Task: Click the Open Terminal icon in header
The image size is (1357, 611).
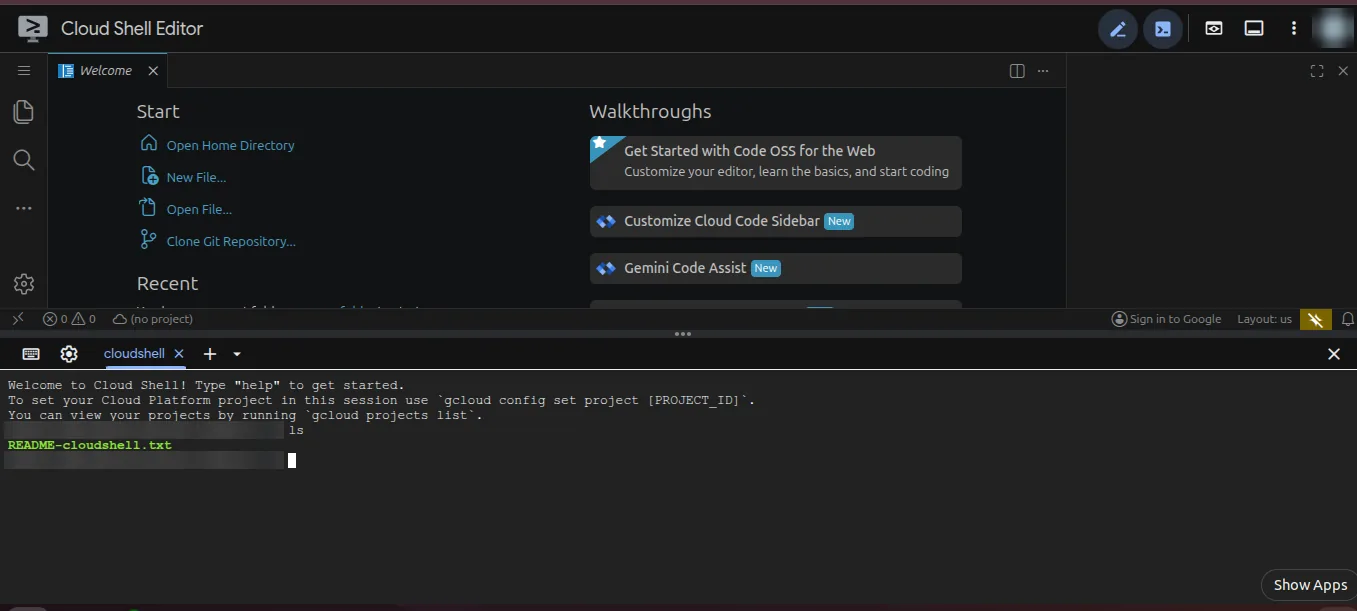Action: pos(1163,29)
